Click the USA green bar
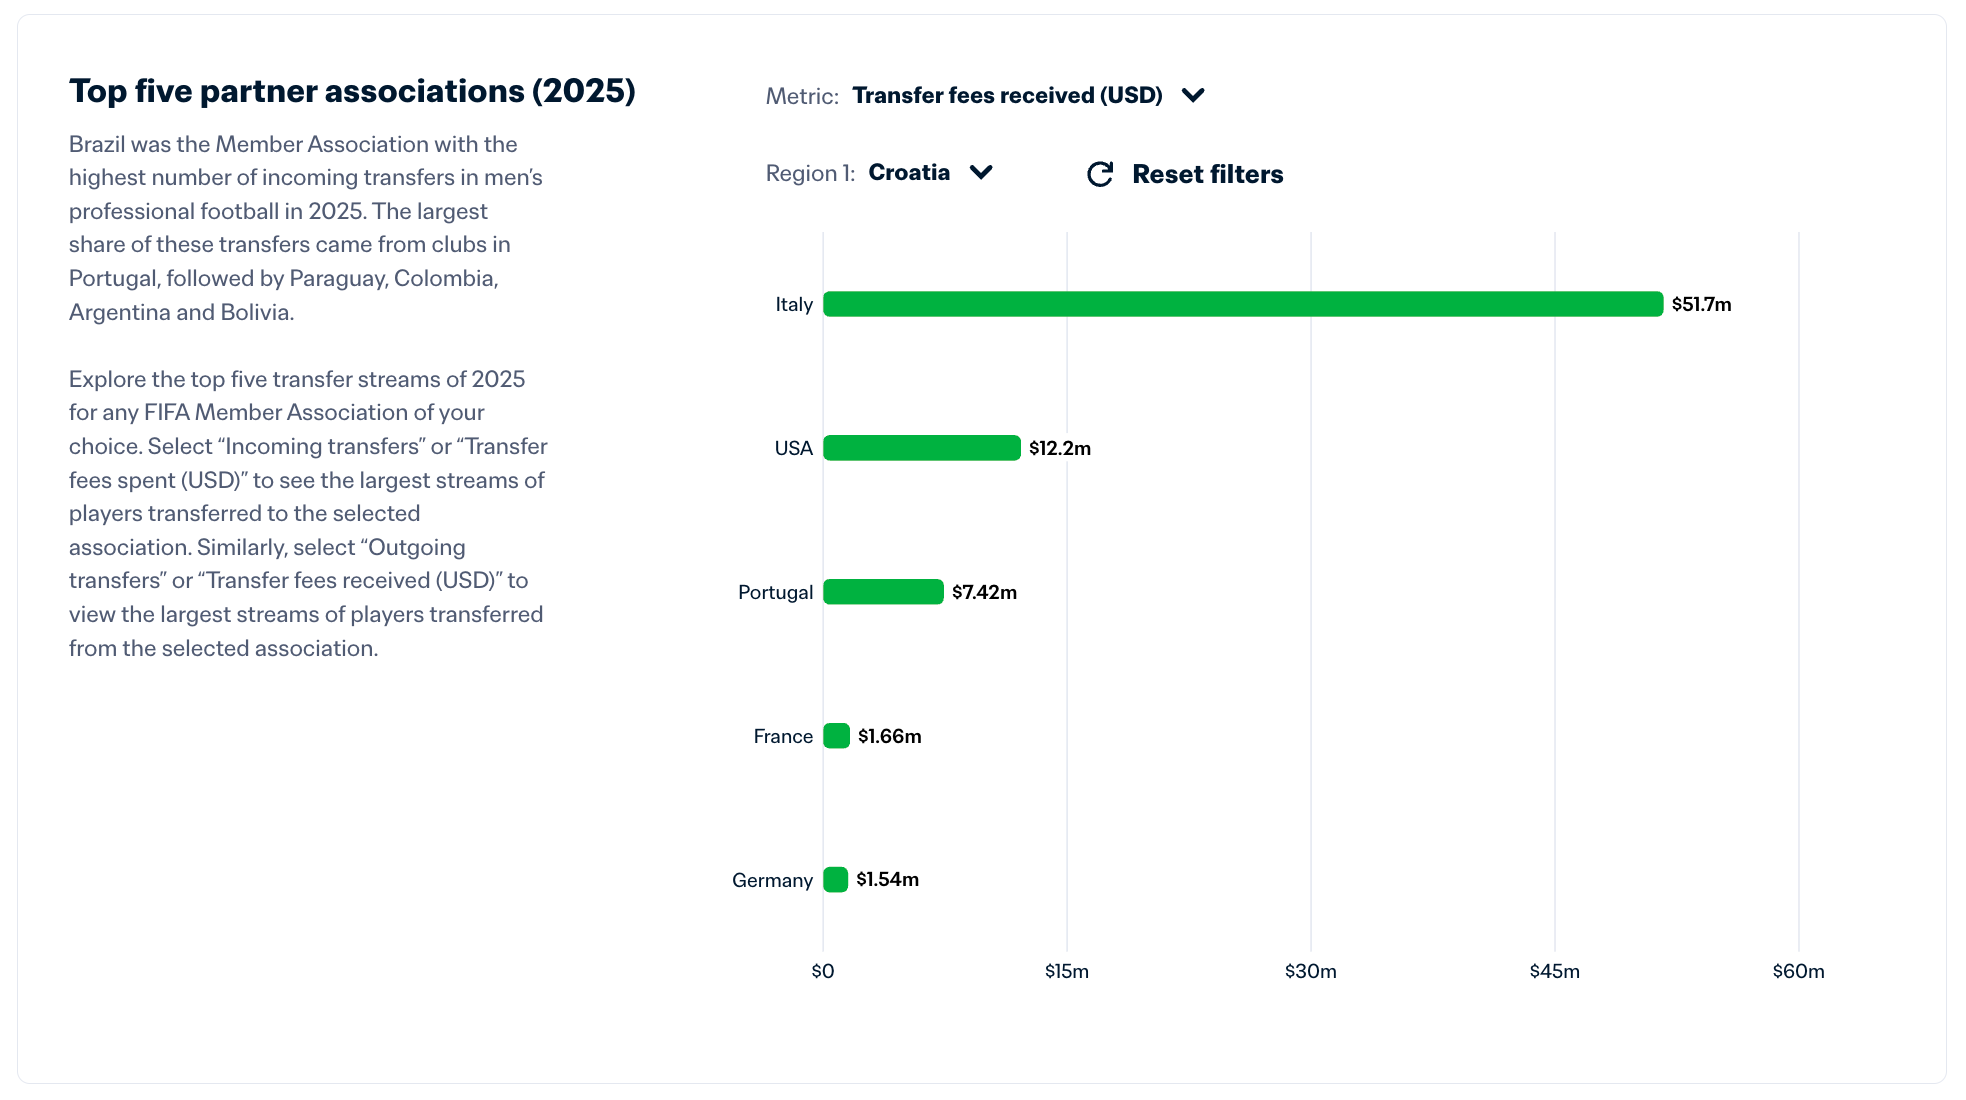The width and height of the screenshot is (1966, 1100). pyautogui.click(x=921, y=448)
